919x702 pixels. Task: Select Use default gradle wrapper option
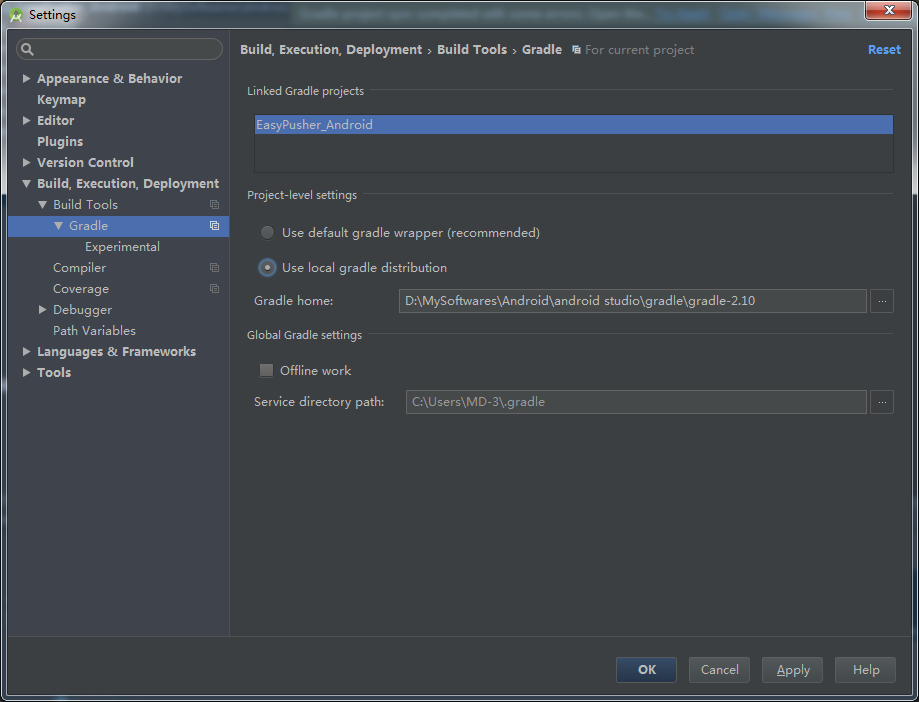point(267,233)
